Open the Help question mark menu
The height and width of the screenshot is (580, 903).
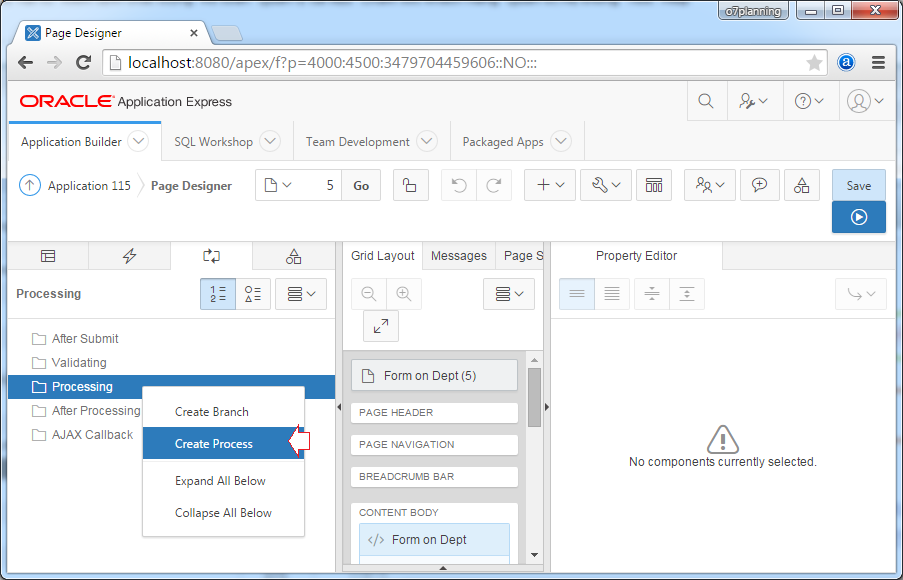click(x=809, y=101)
